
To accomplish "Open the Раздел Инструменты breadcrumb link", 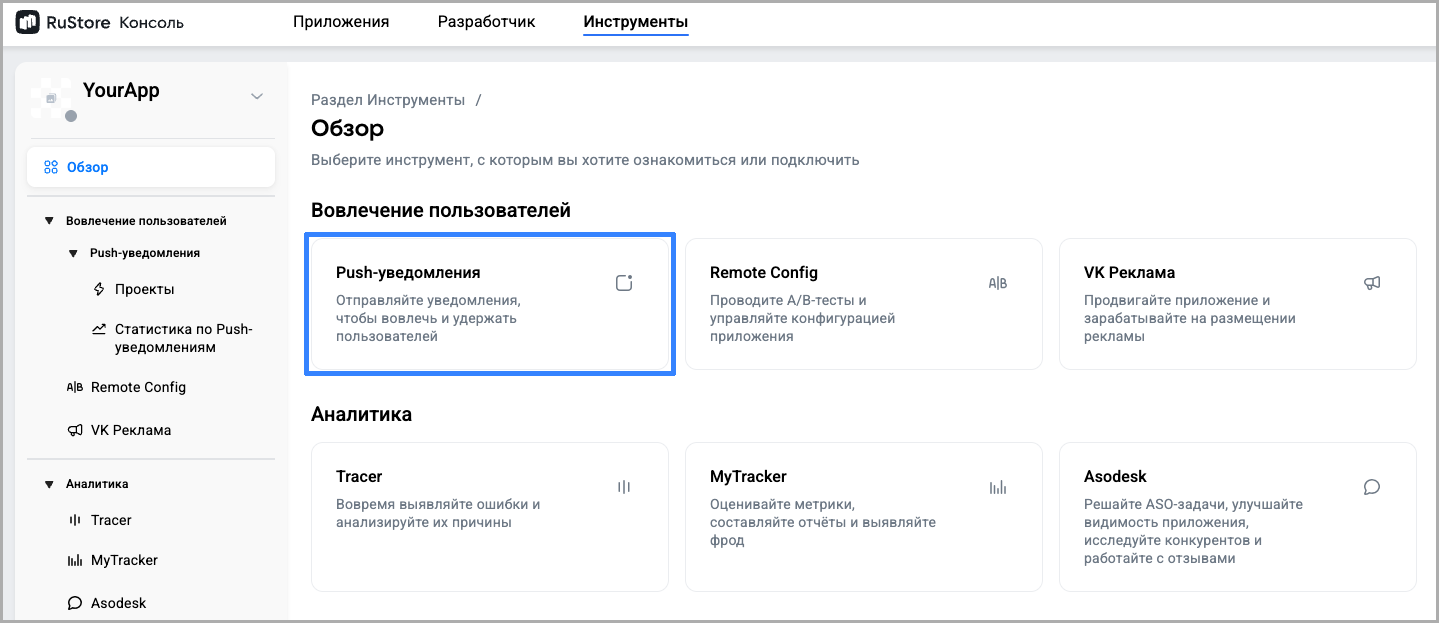I will 388,100.
